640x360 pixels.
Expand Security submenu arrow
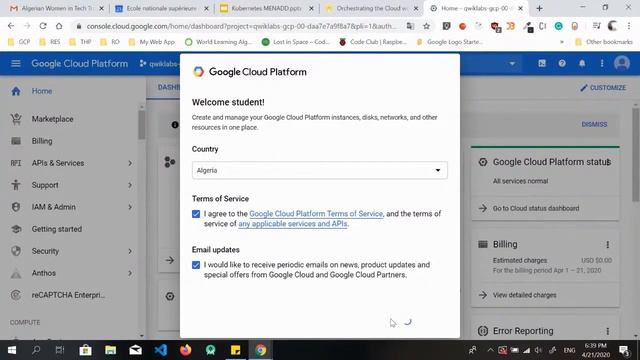130,251
